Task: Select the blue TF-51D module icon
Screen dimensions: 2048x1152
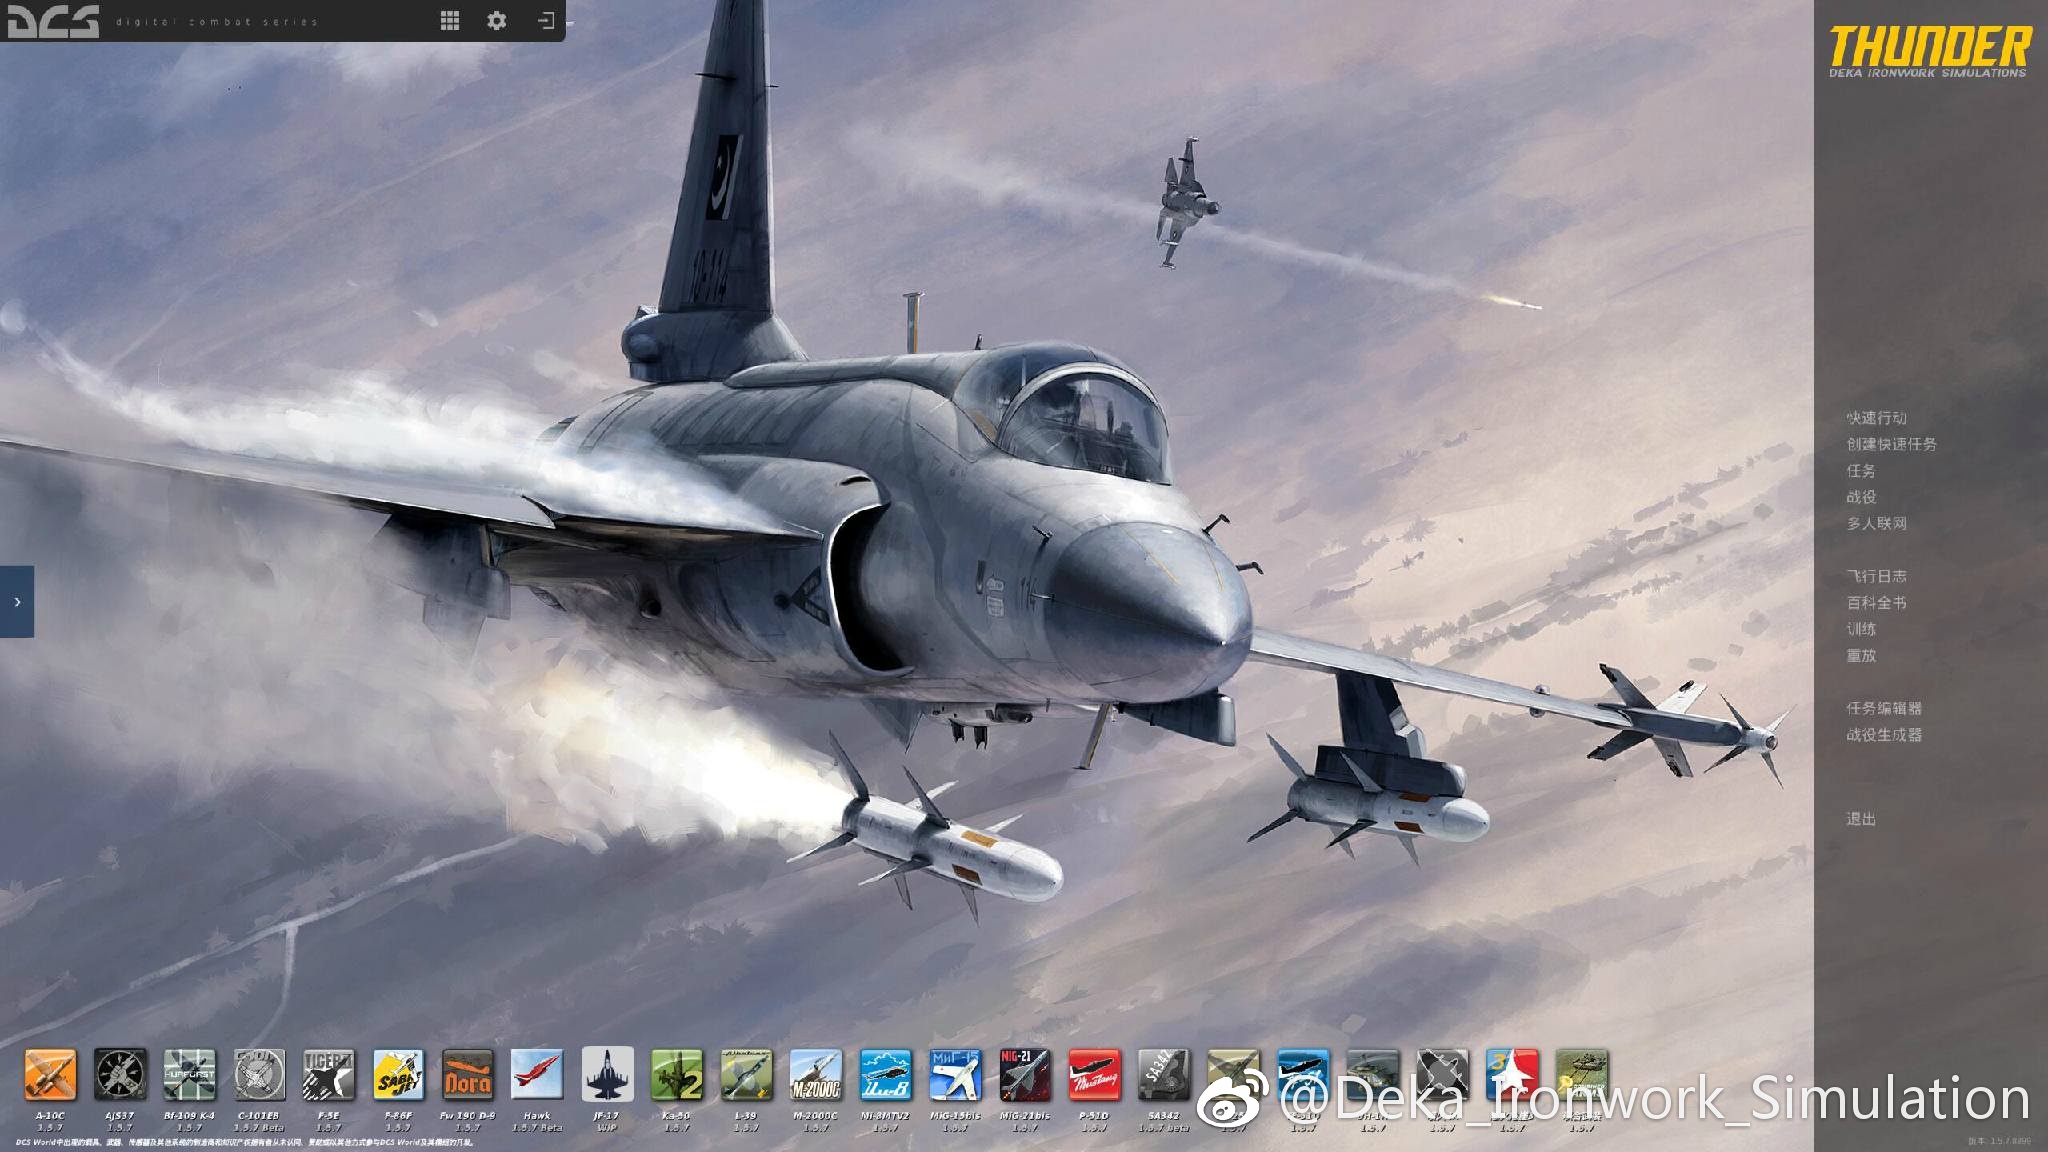Action: (1303, 1075)
